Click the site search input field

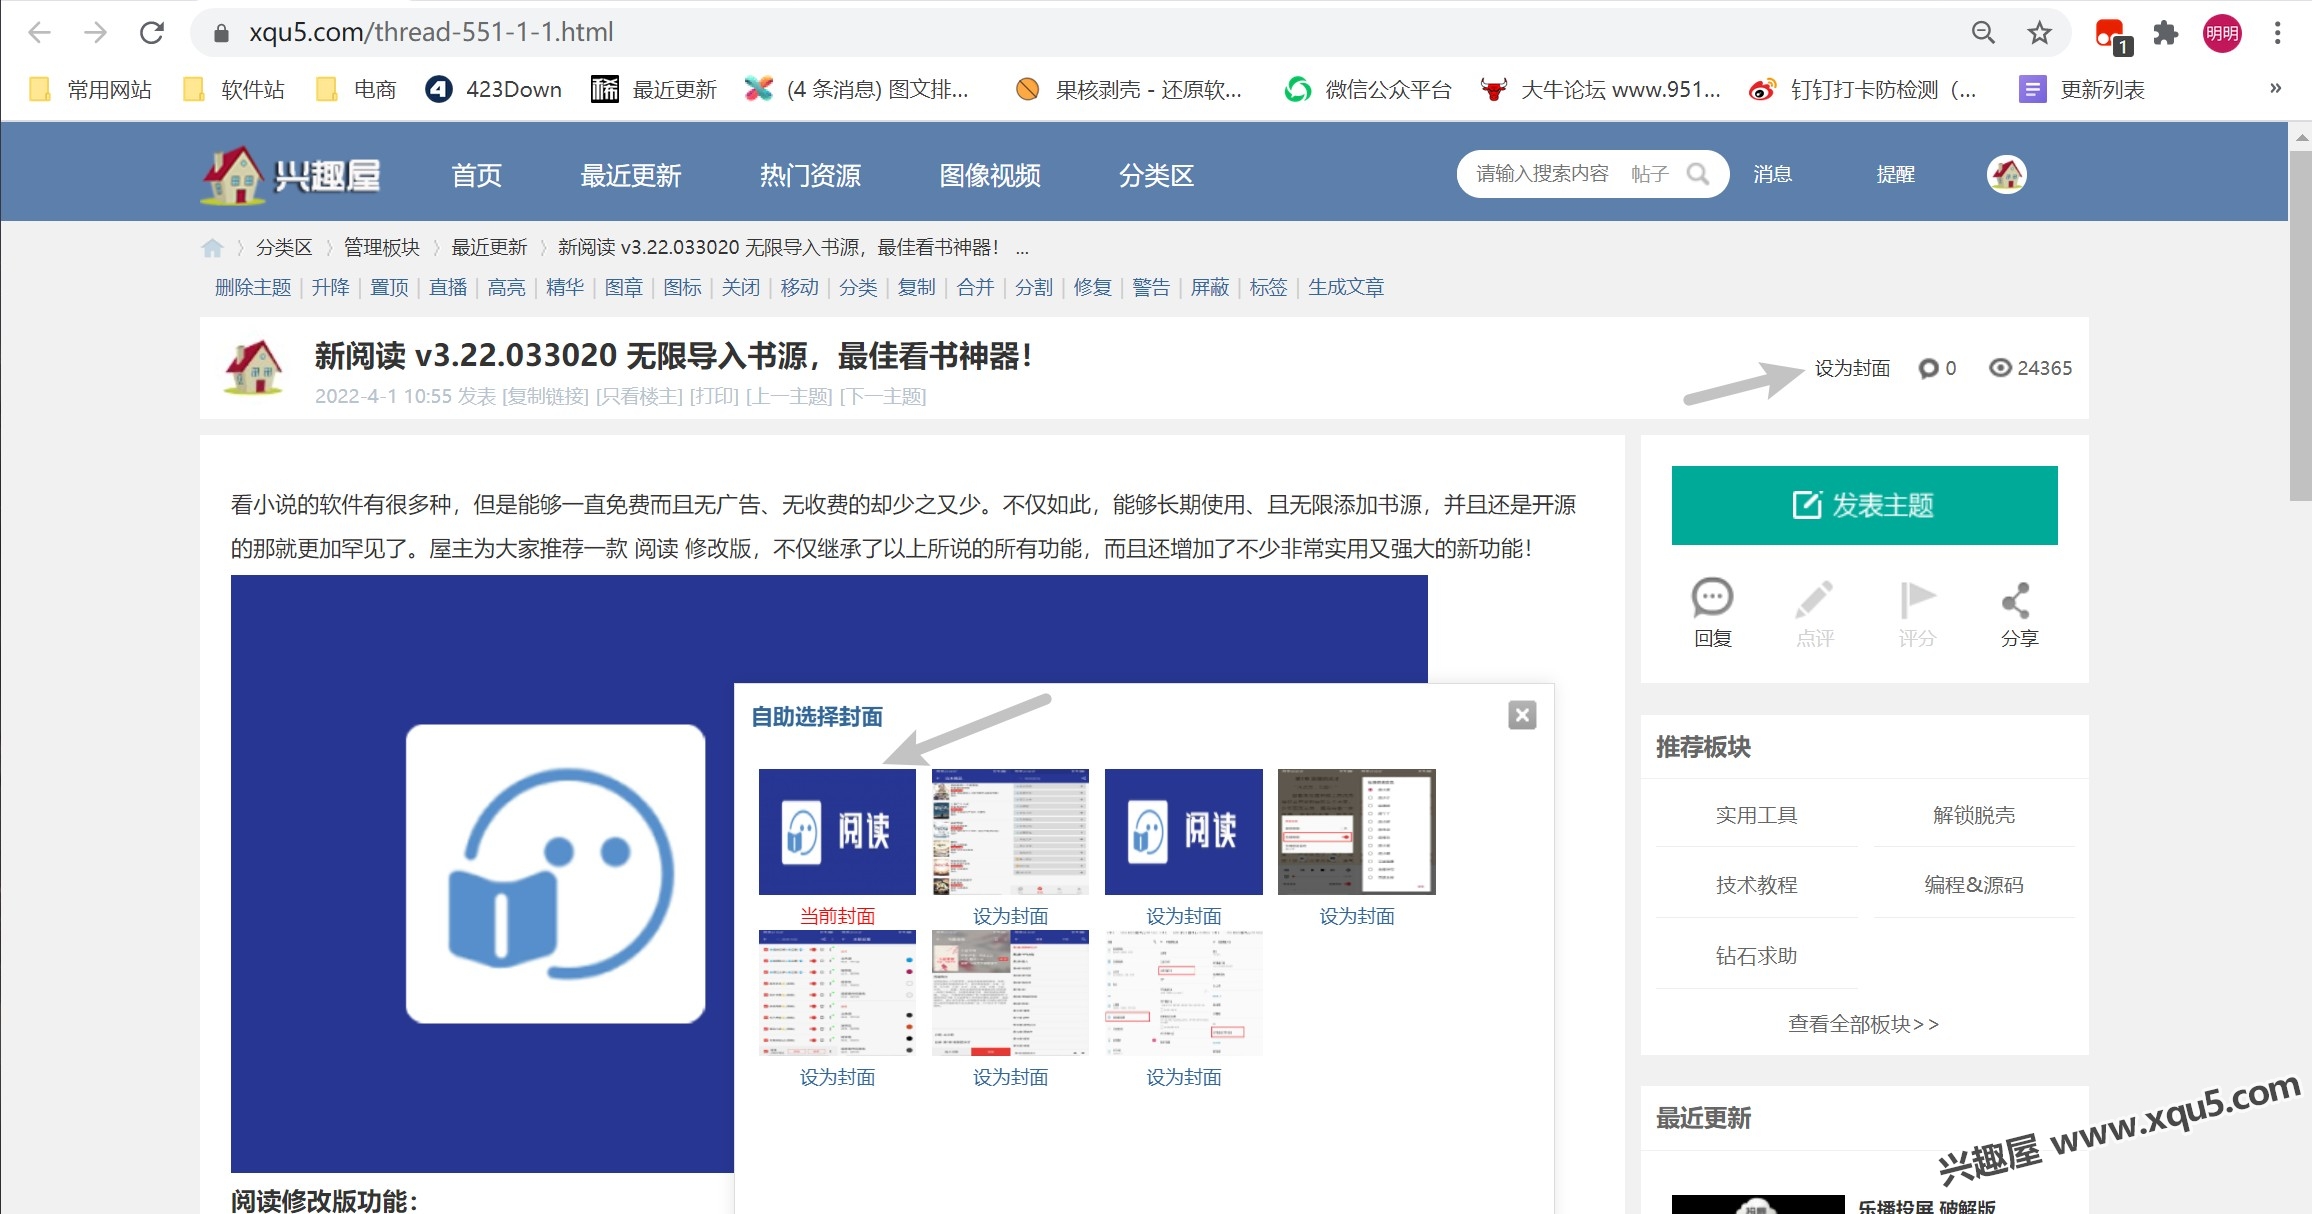(x=1543, y=174)
